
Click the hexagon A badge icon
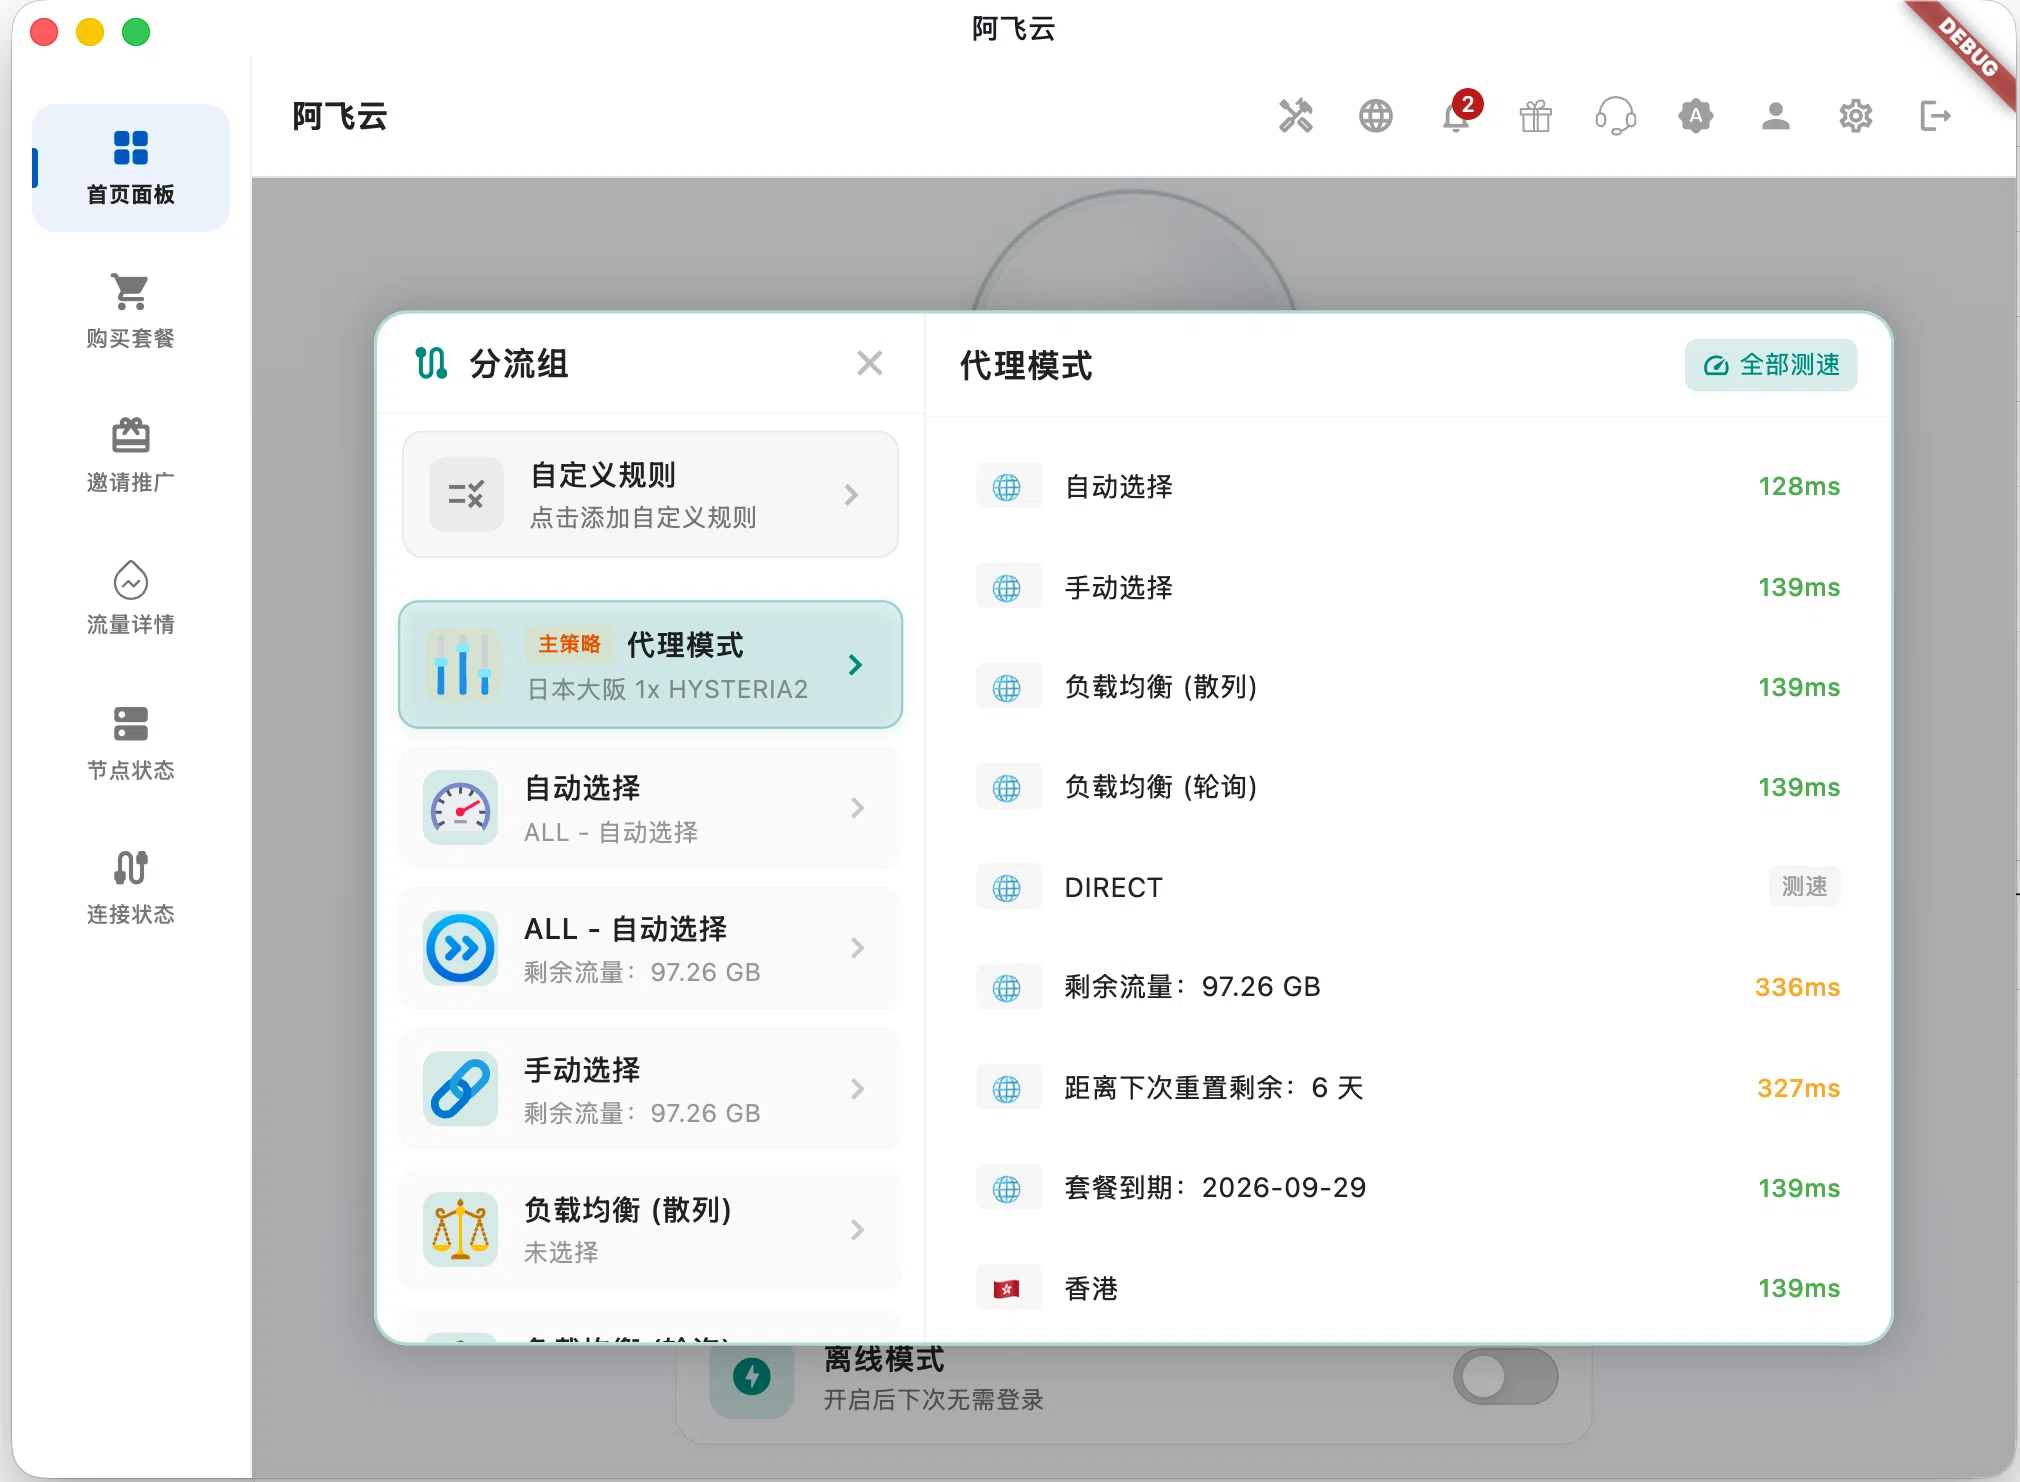tap(1695, 116)
